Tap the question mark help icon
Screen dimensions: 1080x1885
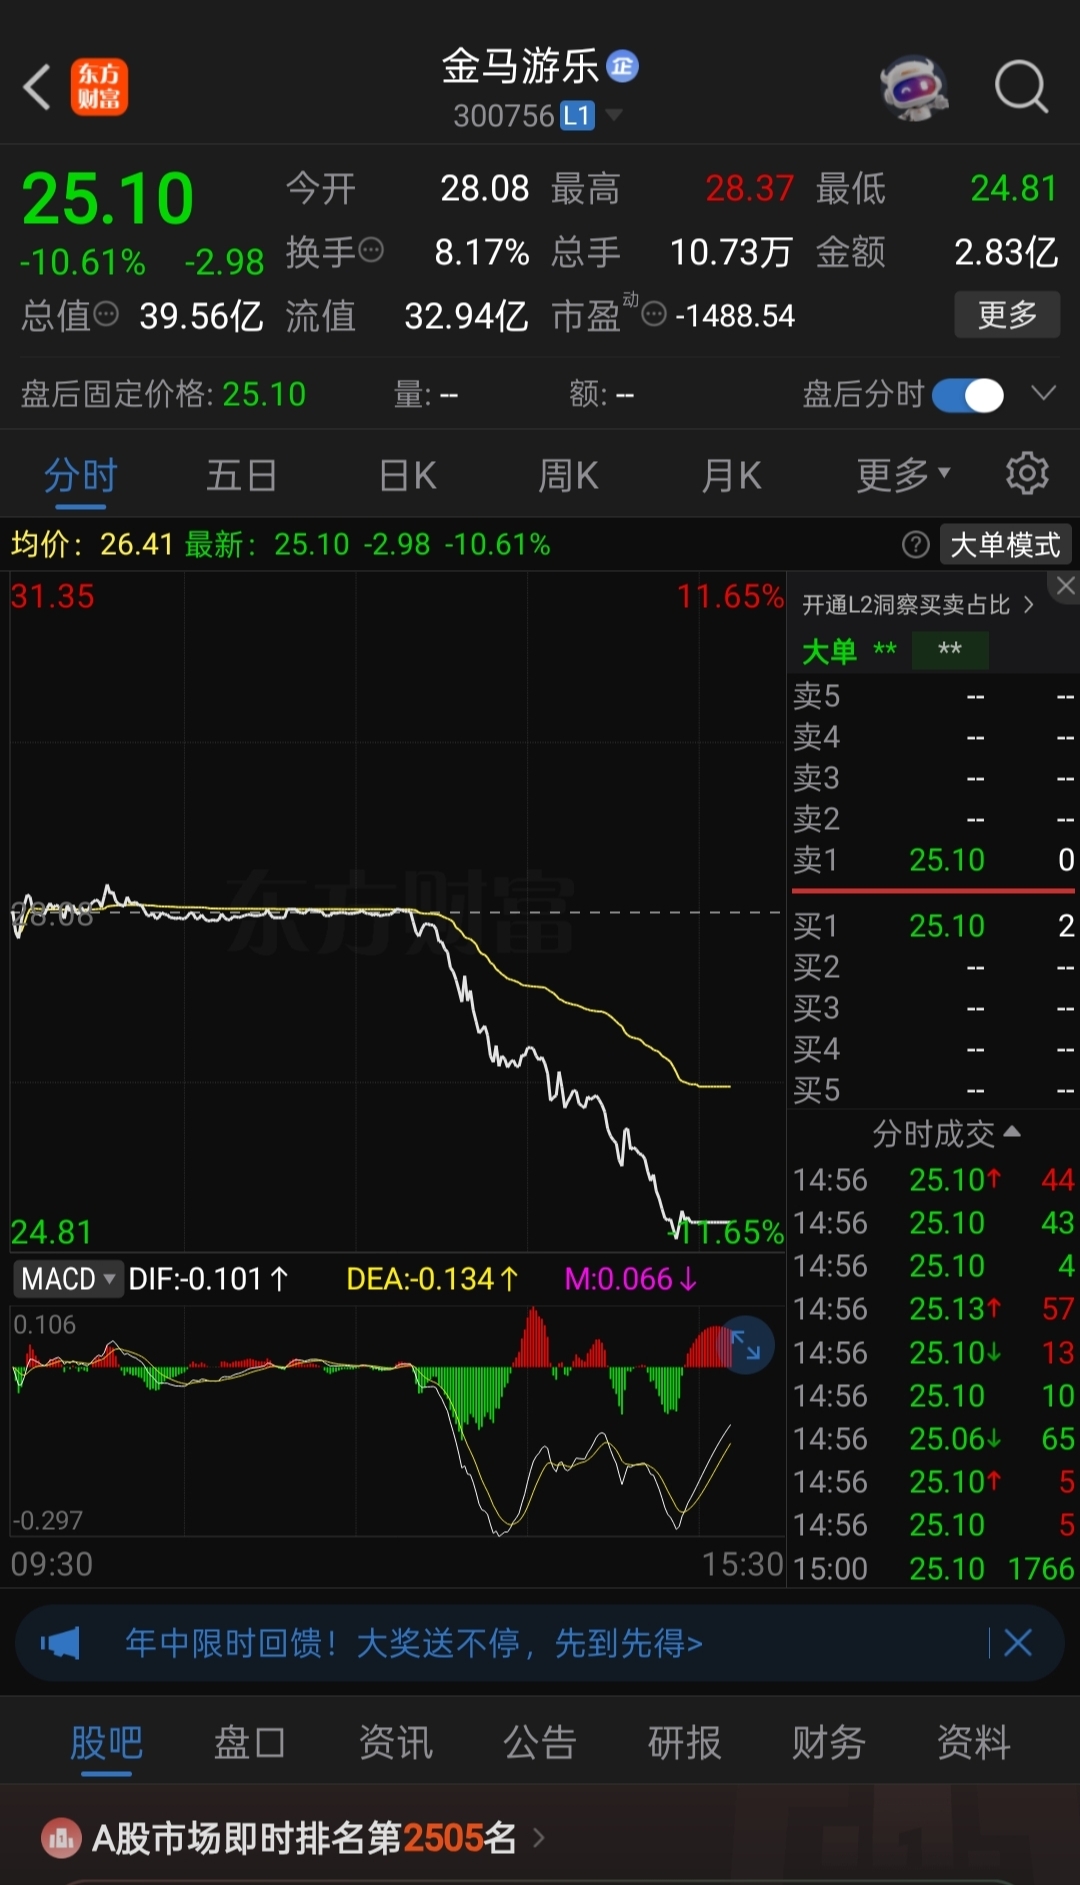[x=915, y=544]
